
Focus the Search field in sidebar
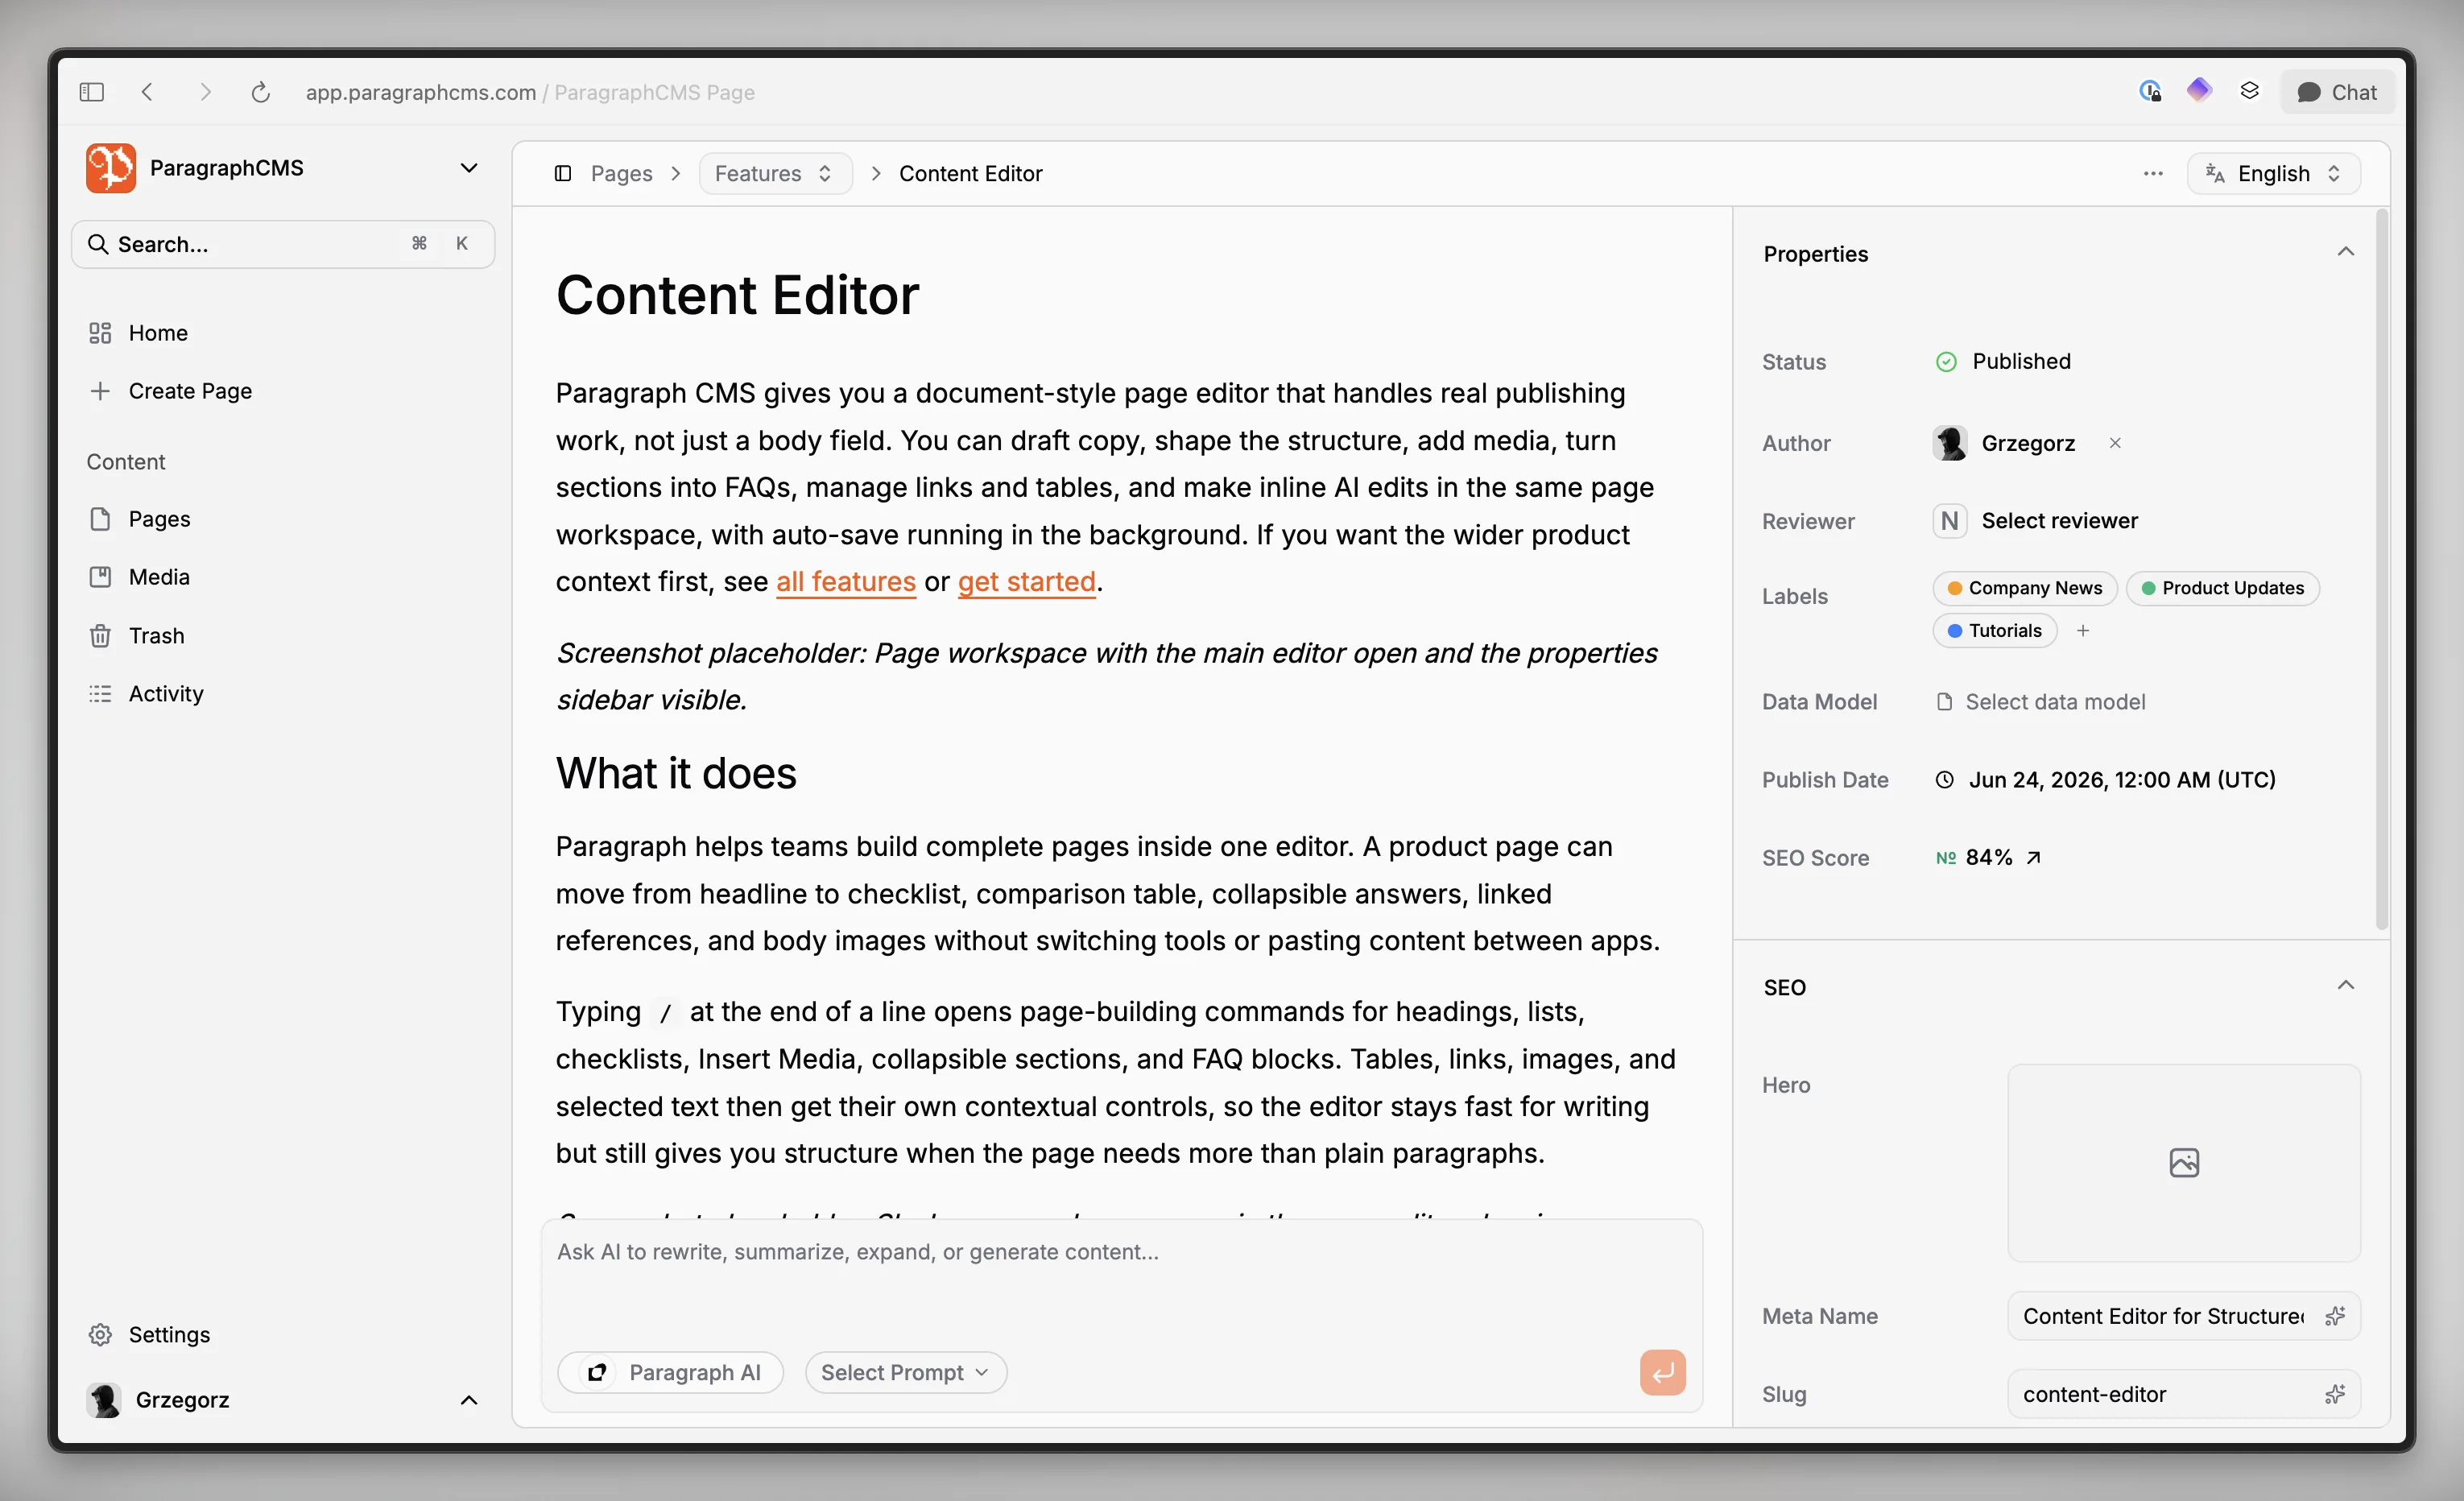coord(283,244)
